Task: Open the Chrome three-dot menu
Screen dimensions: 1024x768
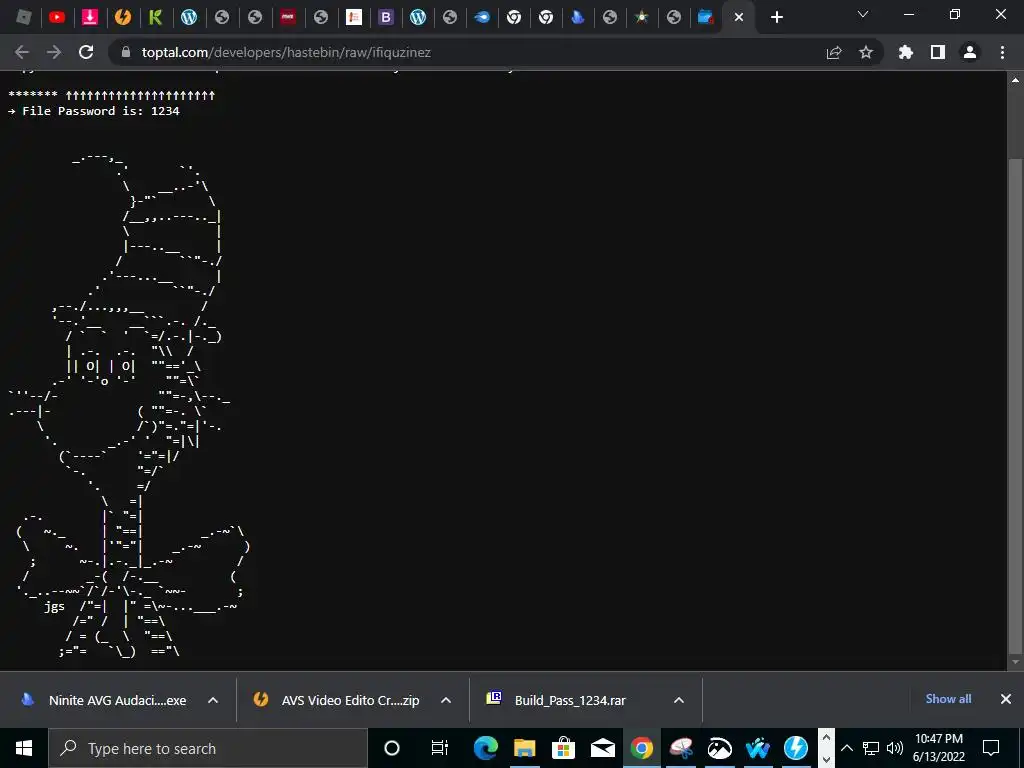Action: (x=1002, y=52)
